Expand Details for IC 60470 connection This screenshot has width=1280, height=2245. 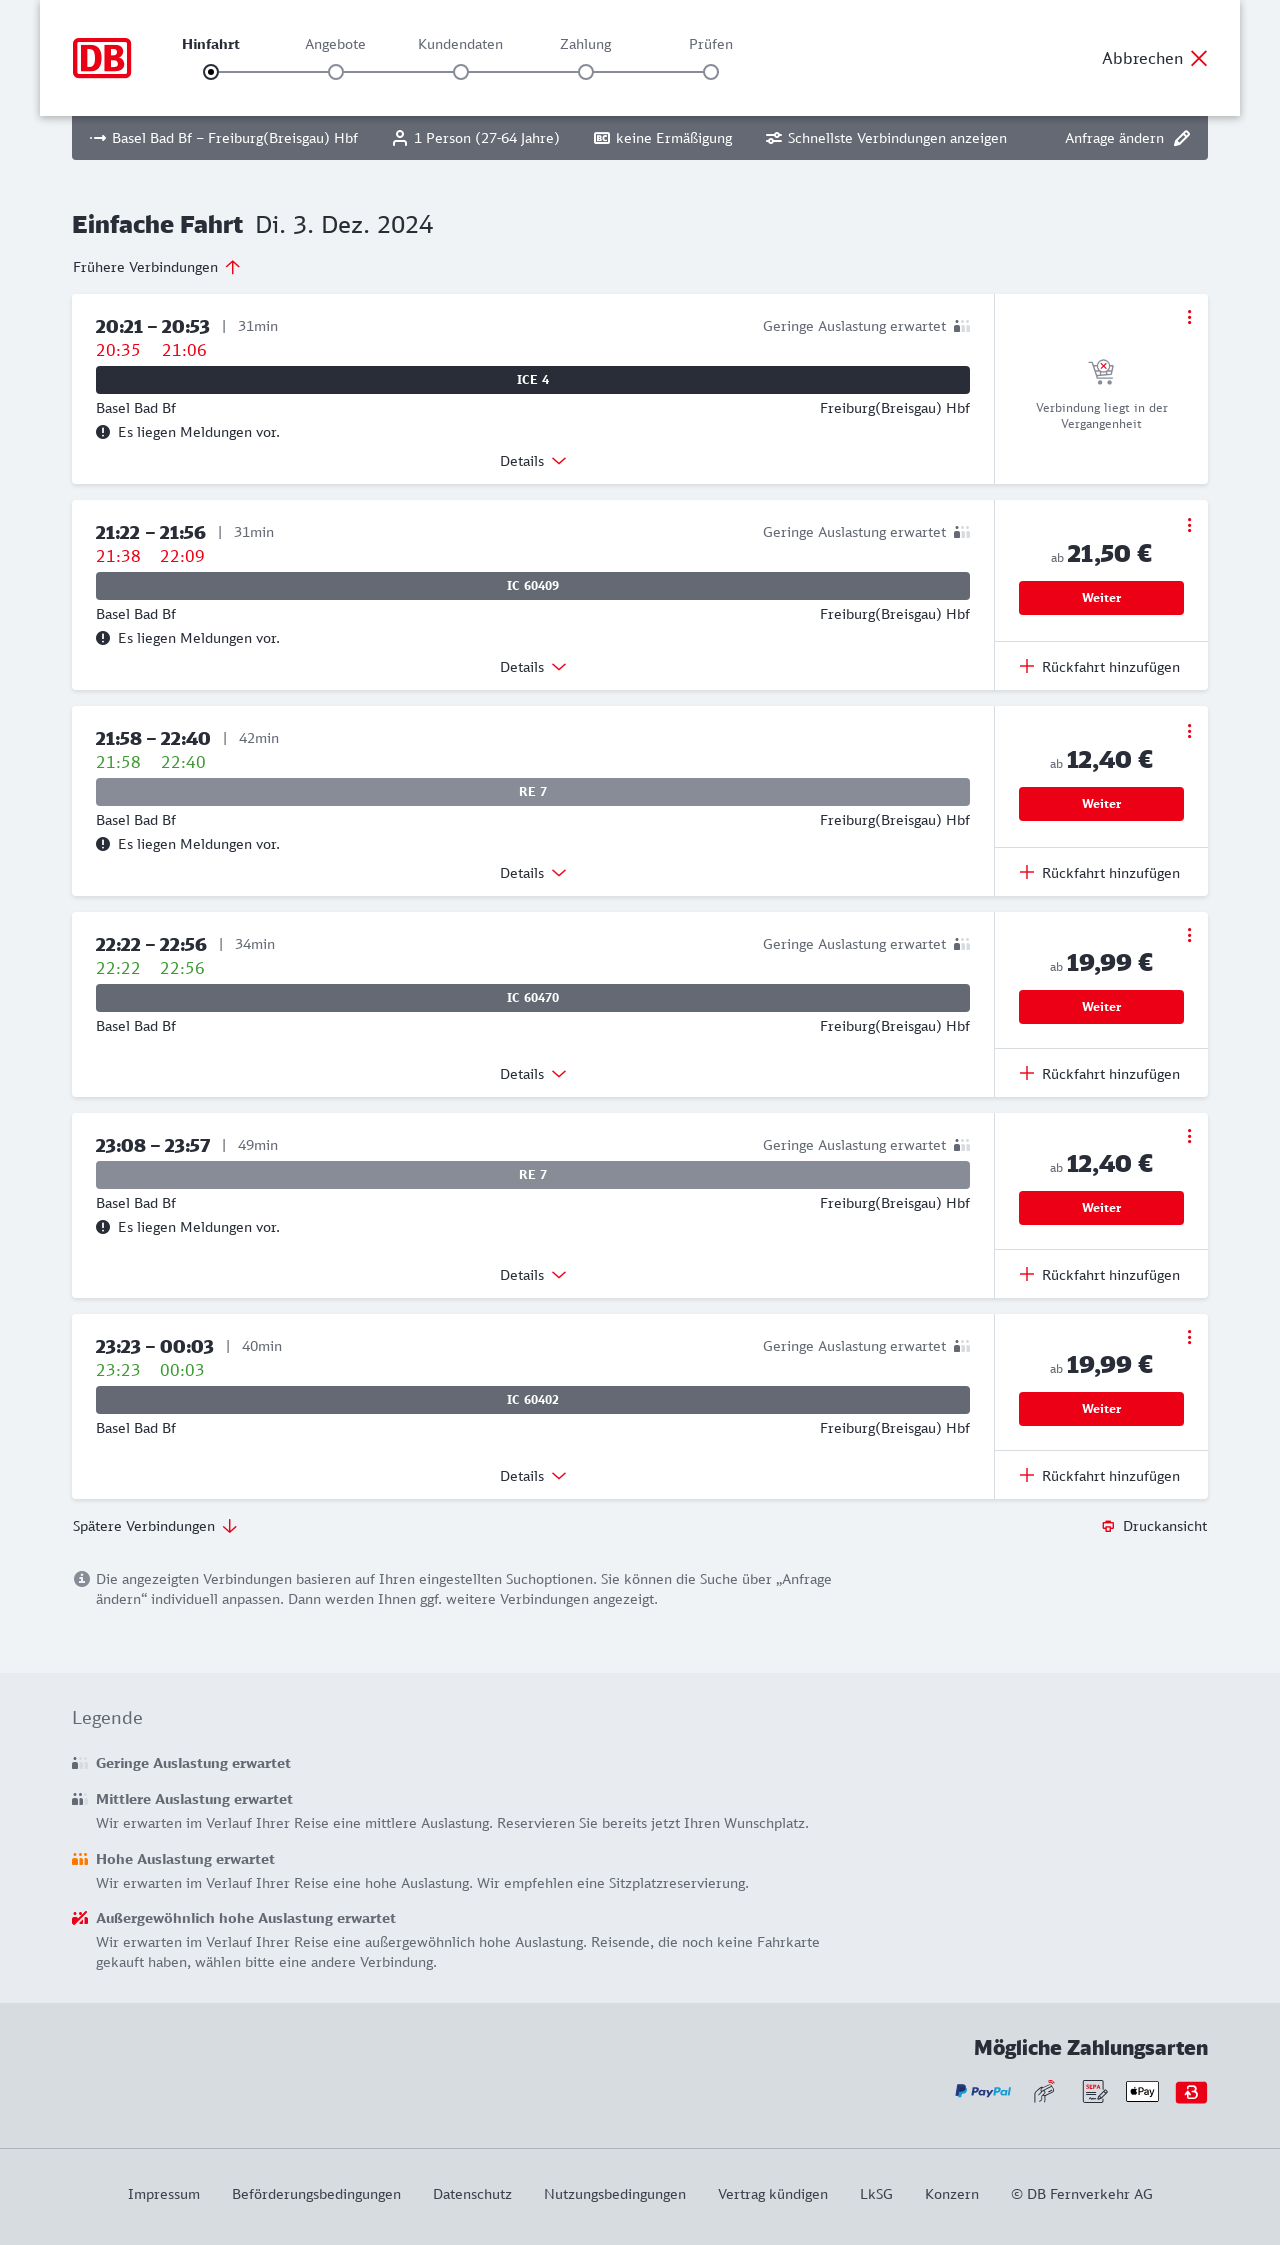coord(533,1074)
